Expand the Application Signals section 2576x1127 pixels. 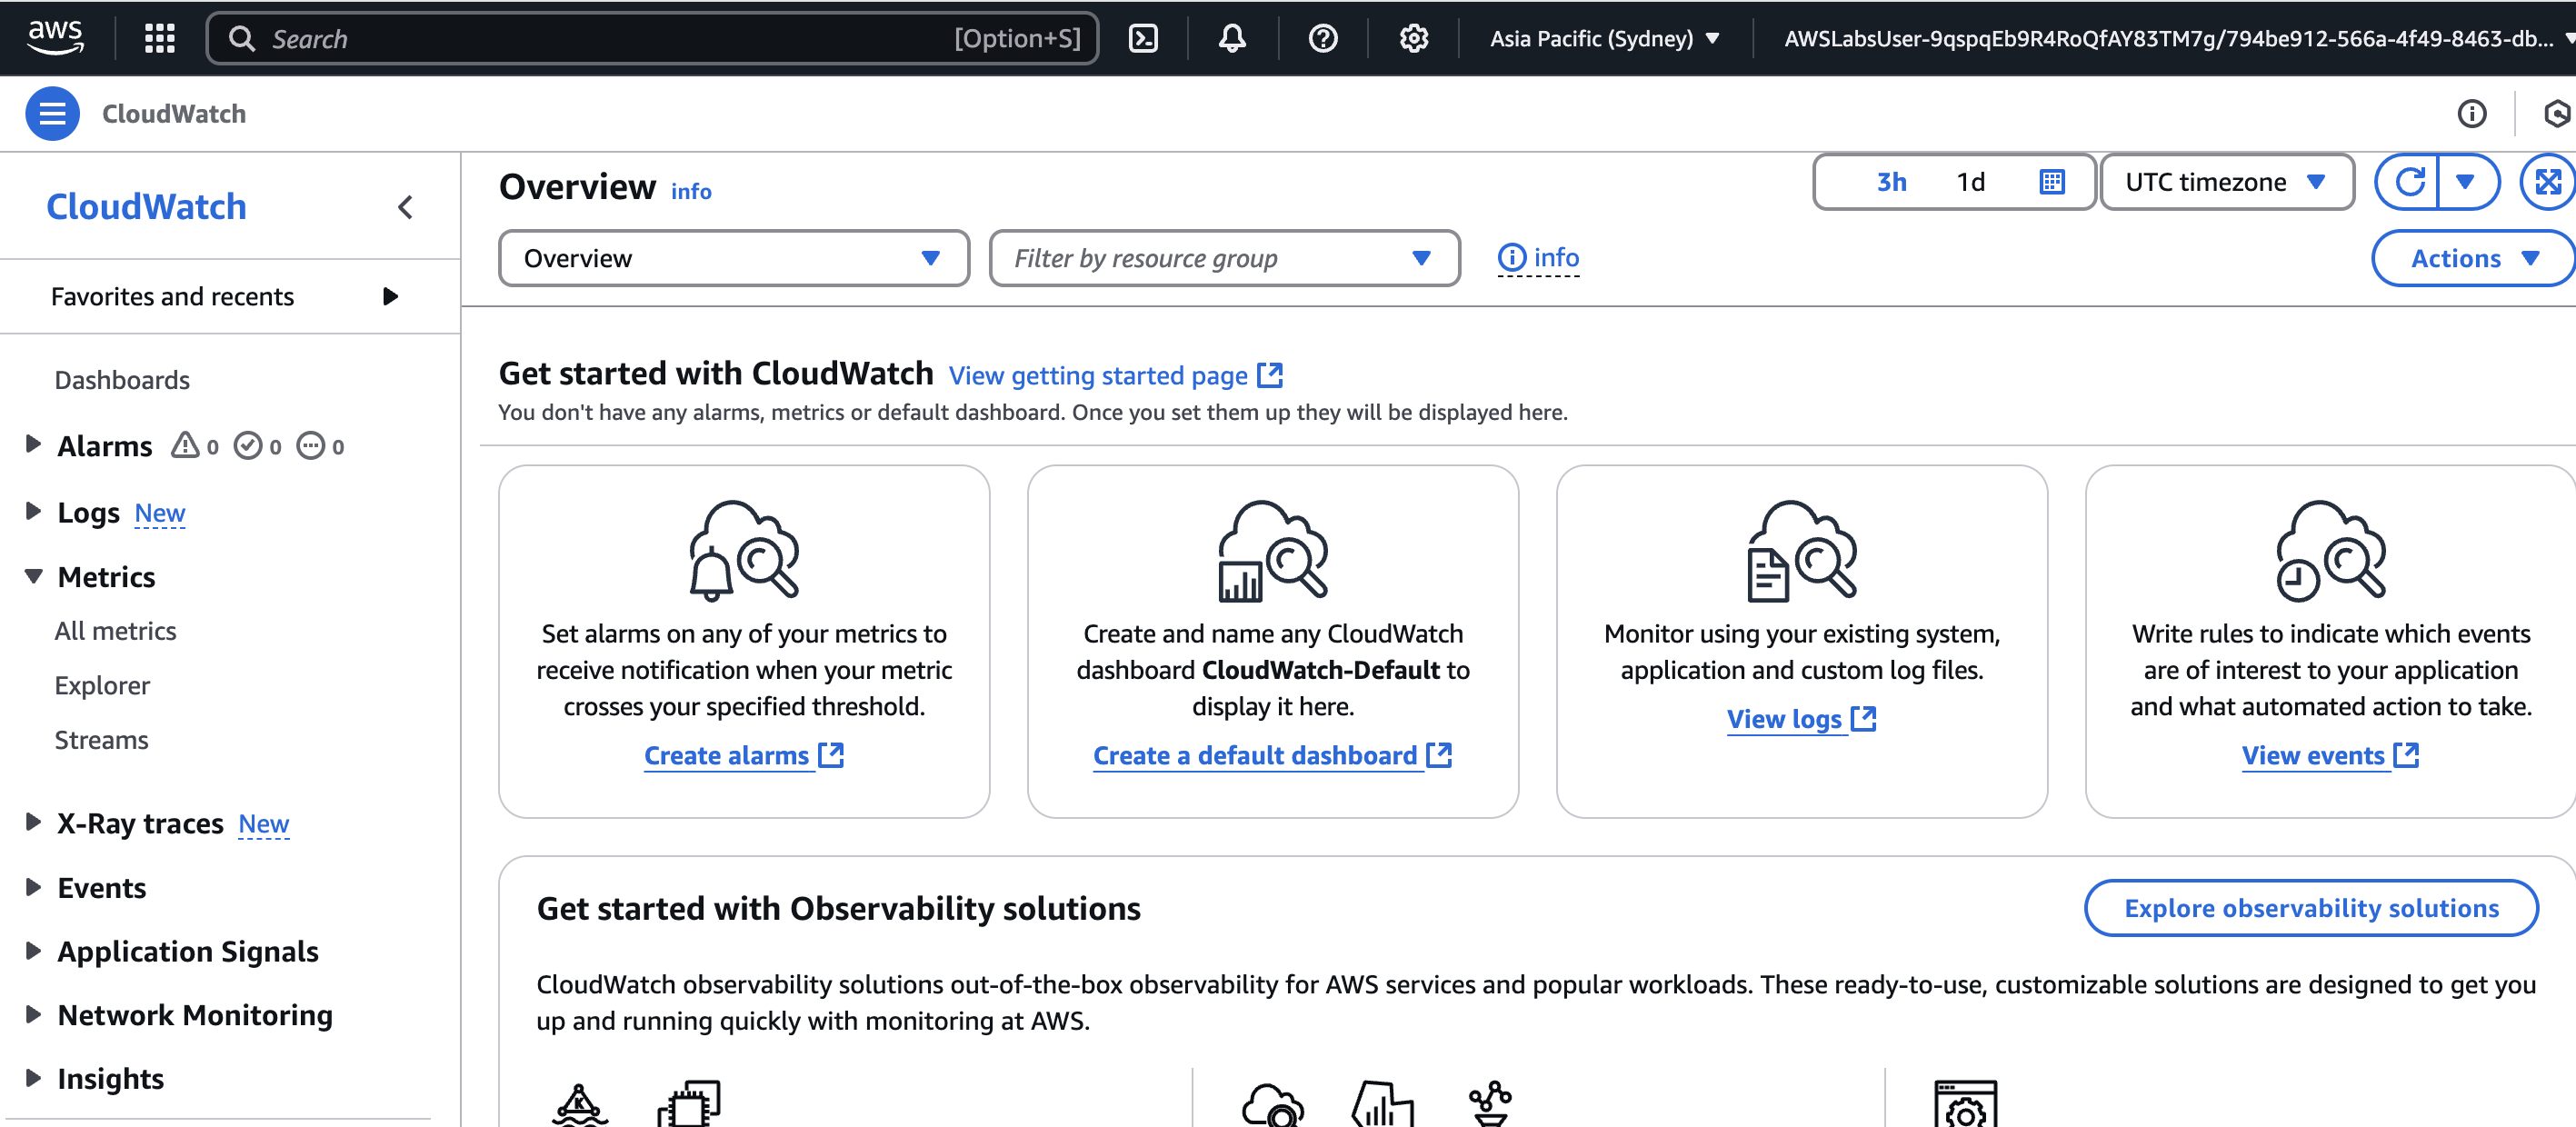point(33,950)
